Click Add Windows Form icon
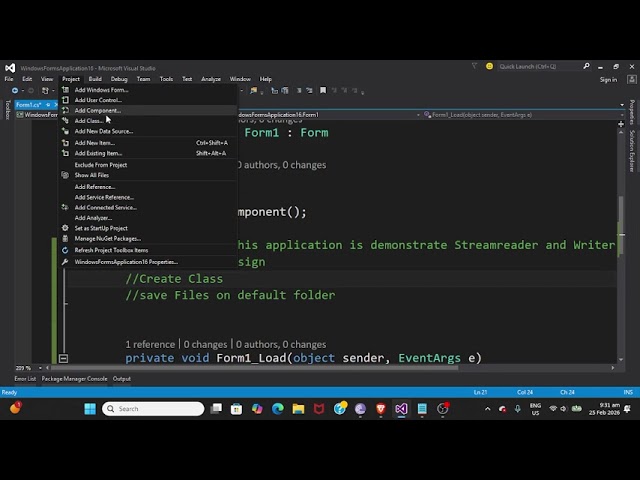The height and width of the screenshot is (480, 640). [65, 89]
